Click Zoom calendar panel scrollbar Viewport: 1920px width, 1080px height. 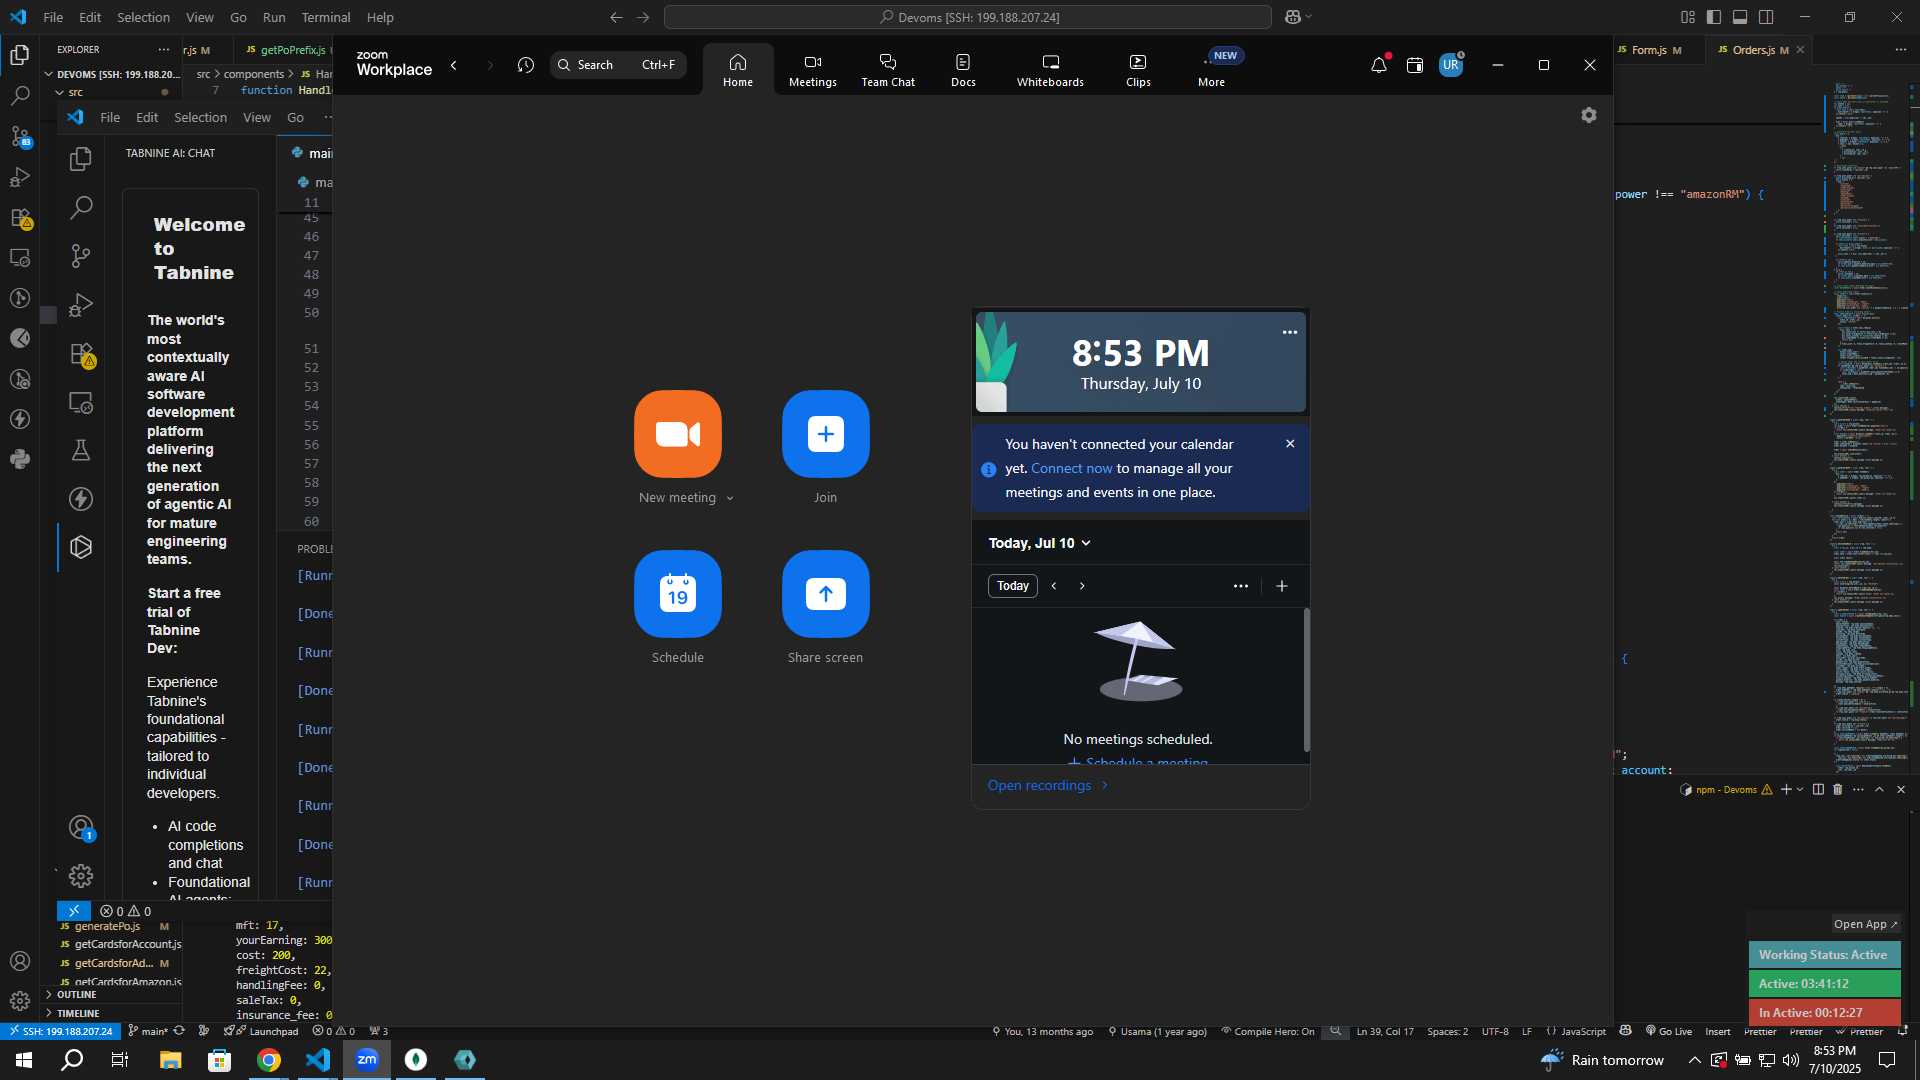(x=1306, y=680)
